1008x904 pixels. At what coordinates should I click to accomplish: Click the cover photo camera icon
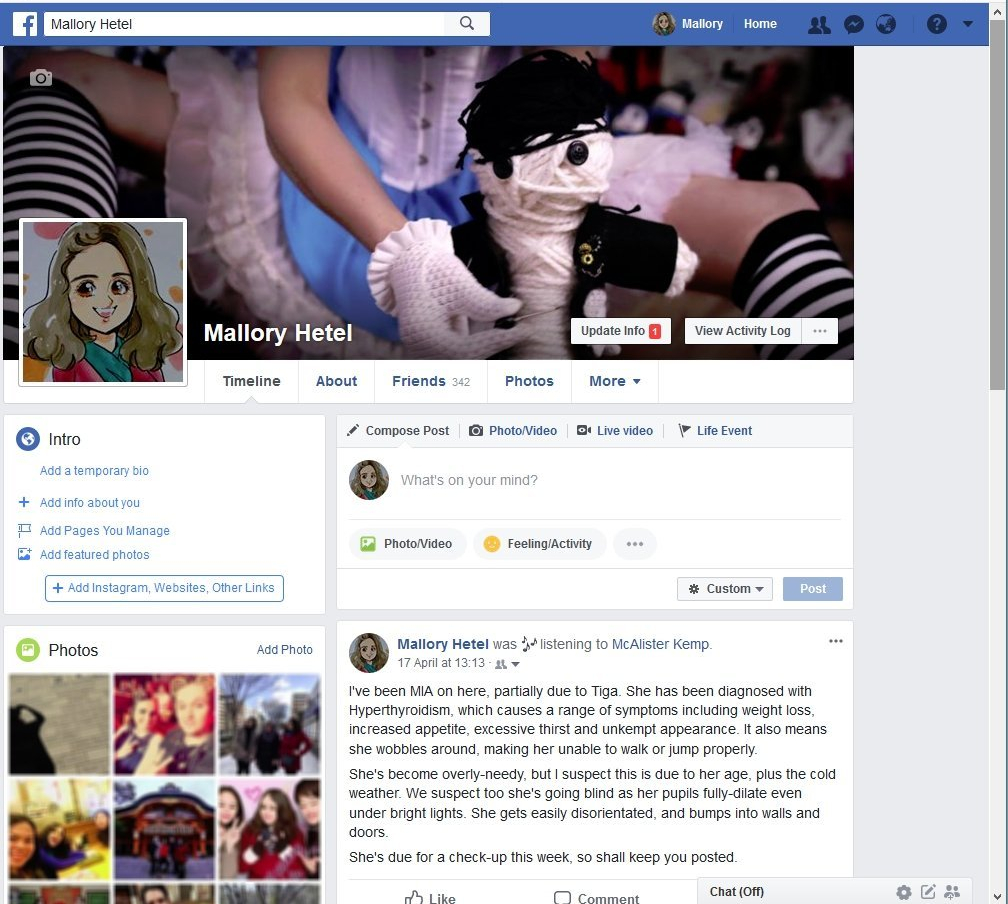(x=41, y=78)
